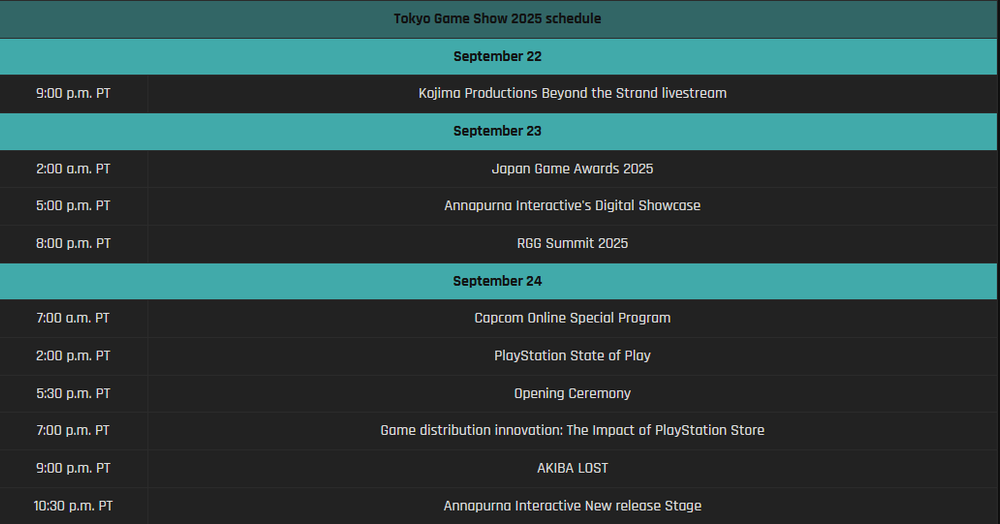This screenshot has height=524, width=1000.
Task: Select the 5:00 p.m. PT time cell
Action: pos(73,205)
